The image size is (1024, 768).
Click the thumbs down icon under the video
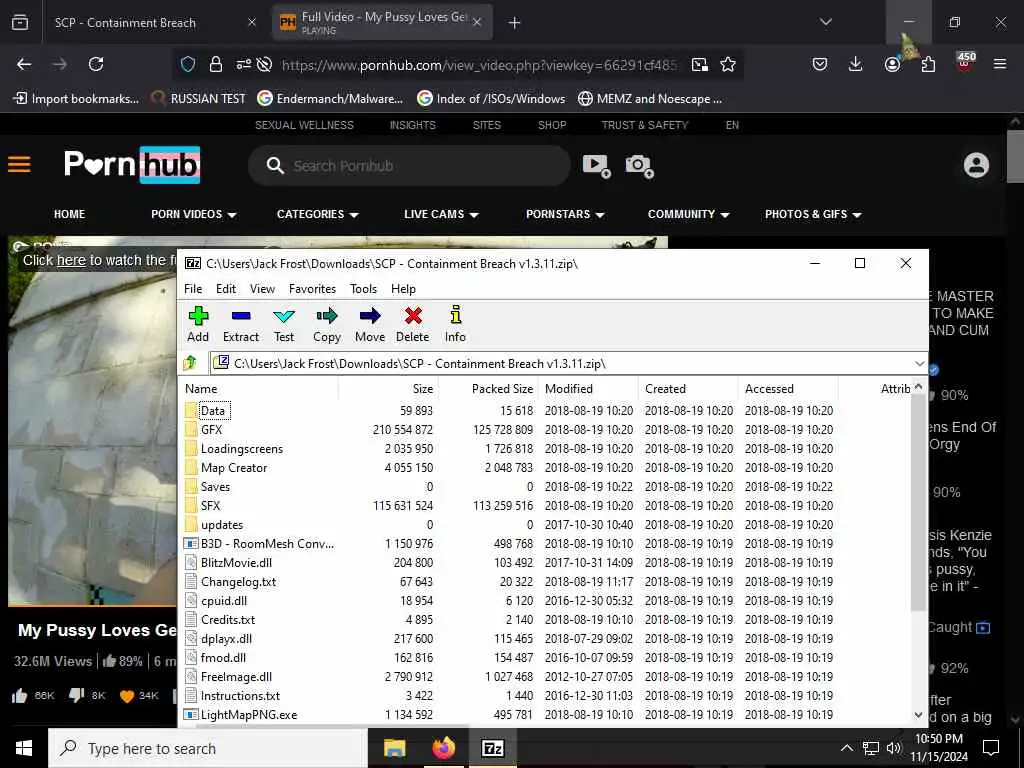(x=76, y=696)
